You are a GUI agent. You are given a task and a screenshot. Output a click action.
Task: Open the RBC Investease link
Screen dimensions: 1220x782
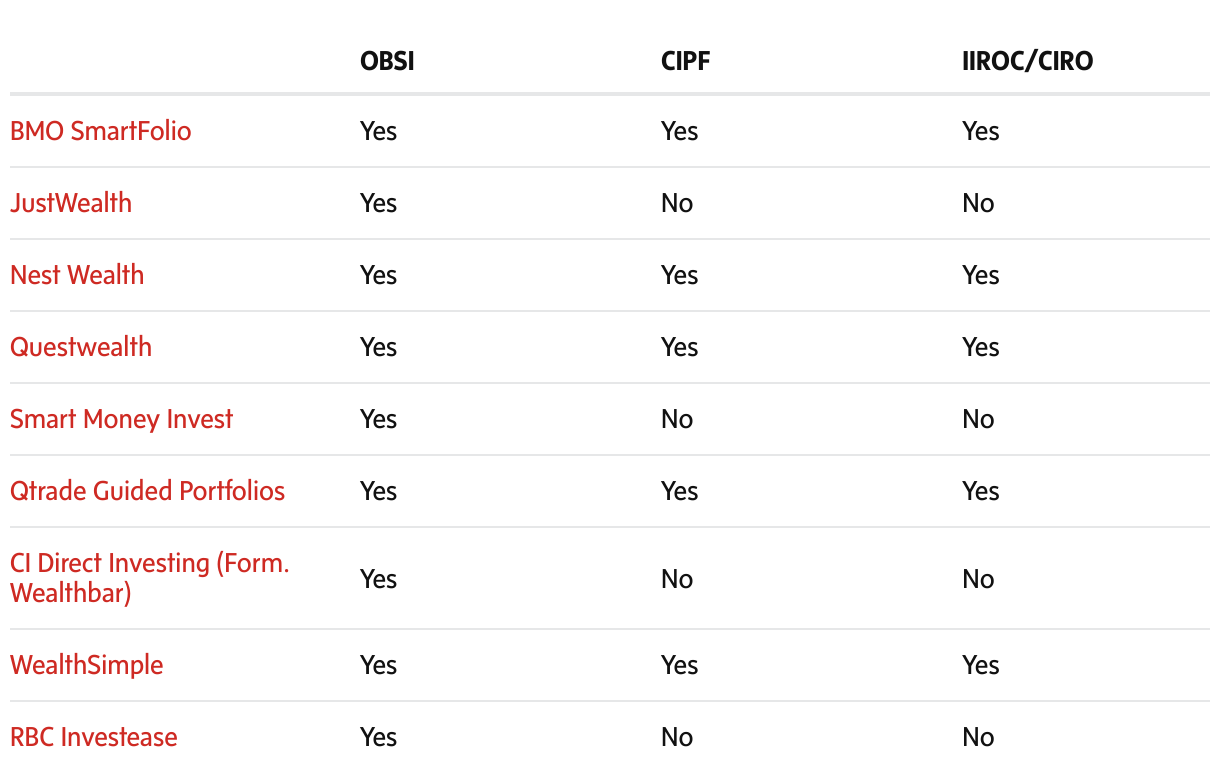[x=93, y=737]
